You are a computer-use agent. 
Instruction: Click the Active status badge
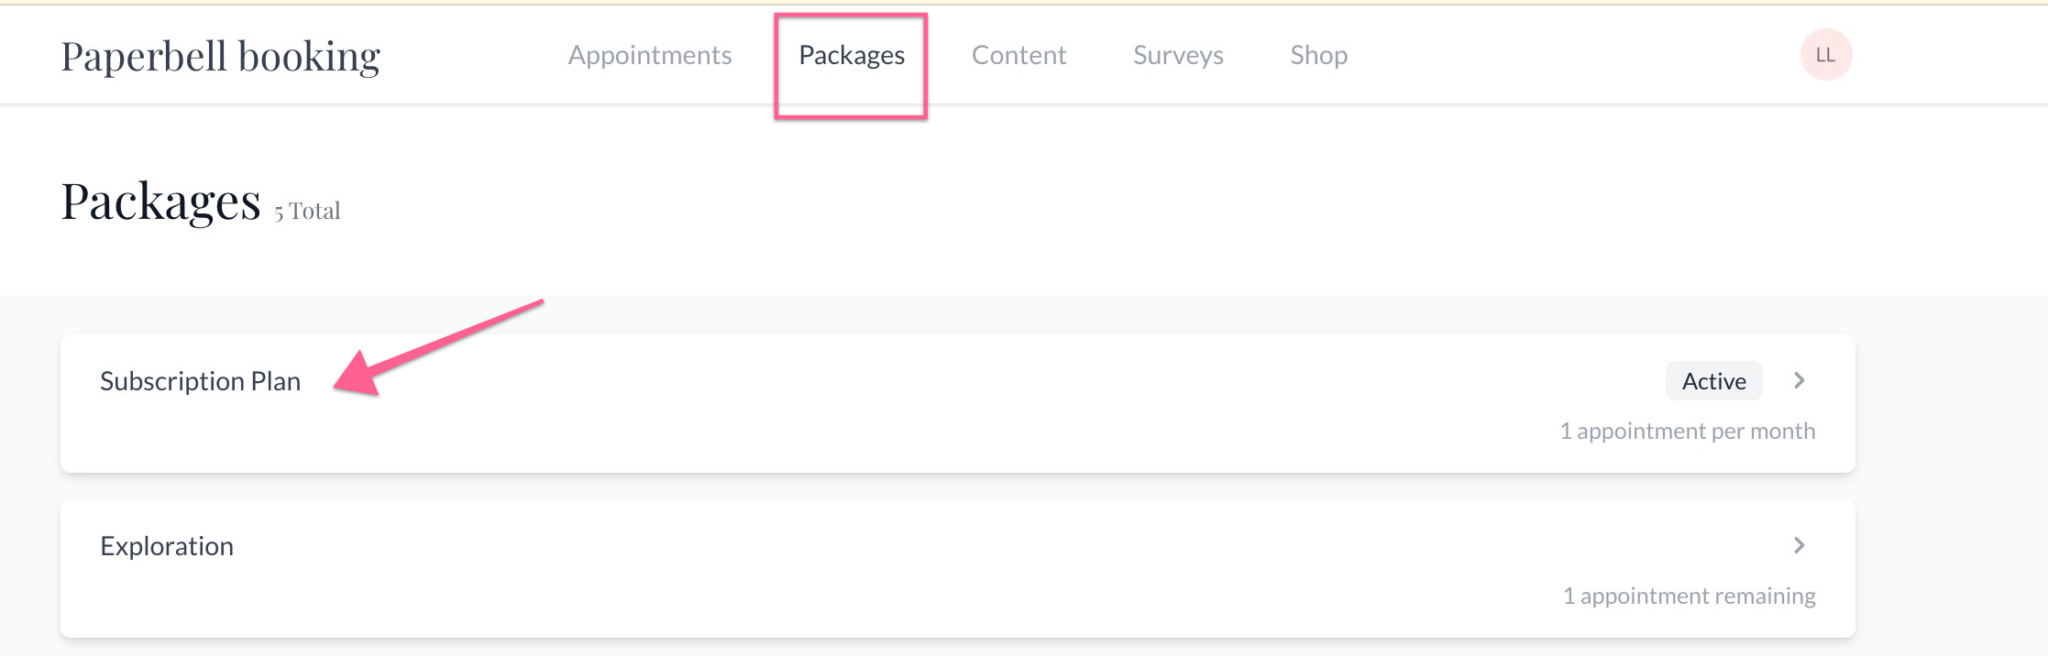coord(1713,381)
